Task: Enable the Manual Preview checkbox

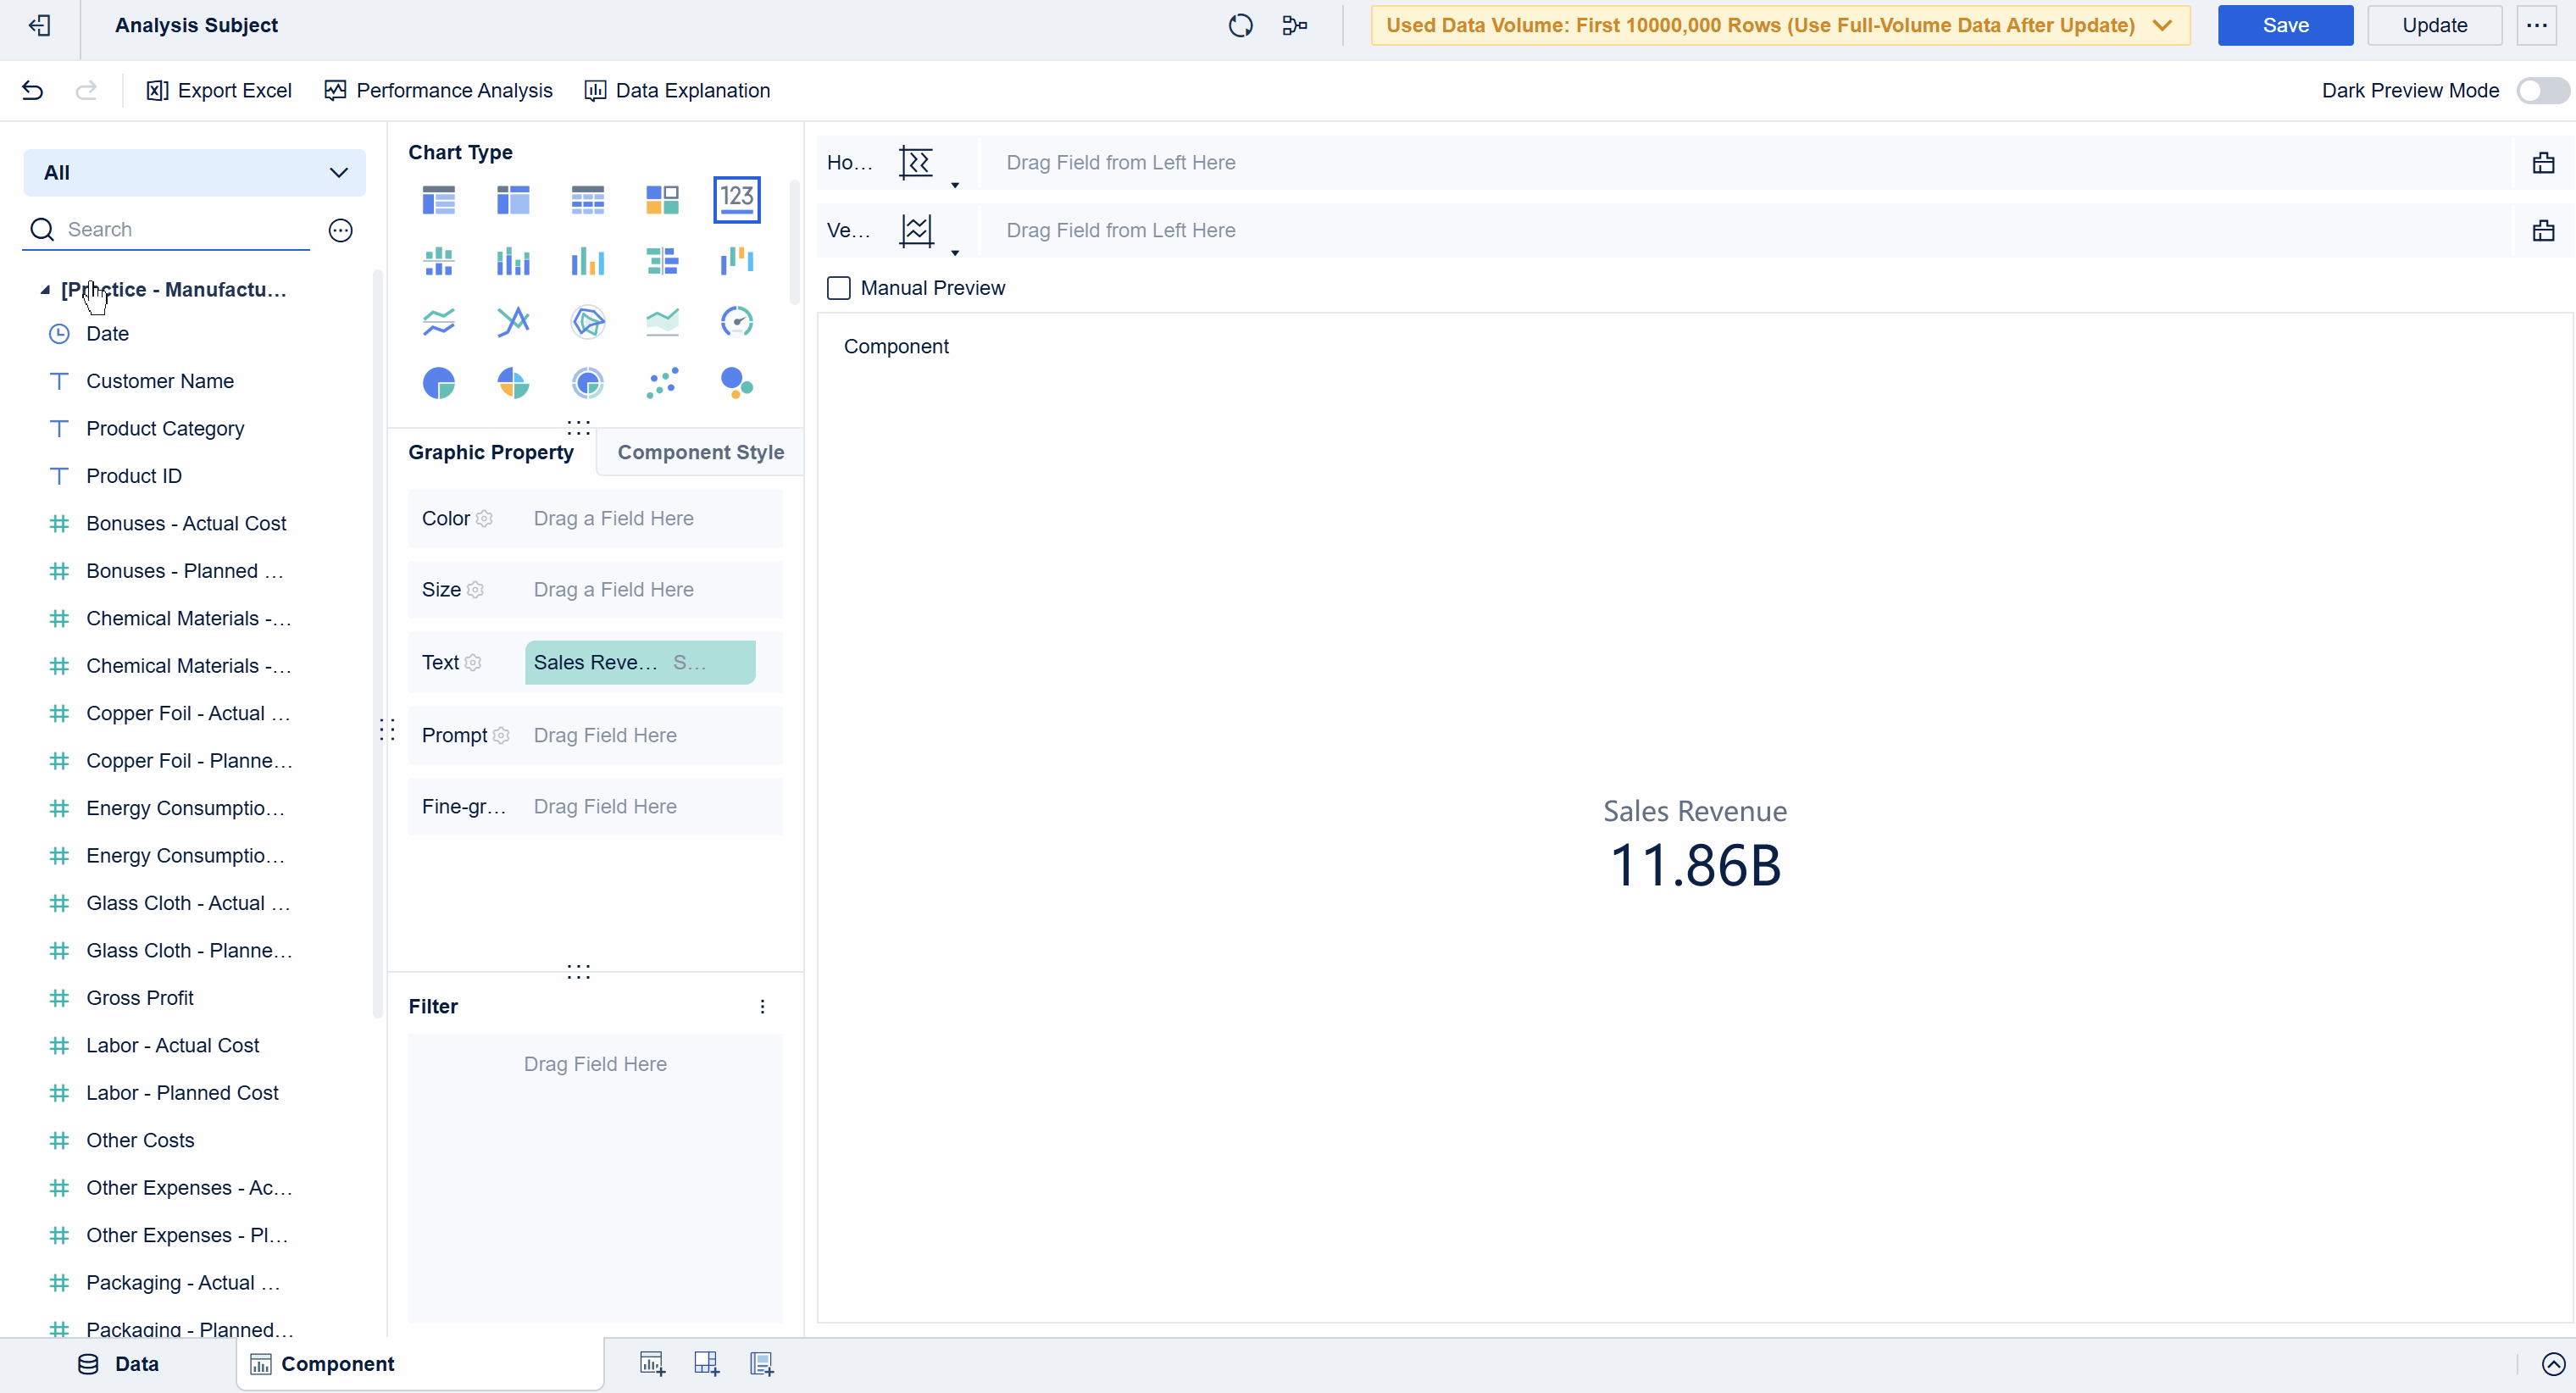Action: pos(839,288)
